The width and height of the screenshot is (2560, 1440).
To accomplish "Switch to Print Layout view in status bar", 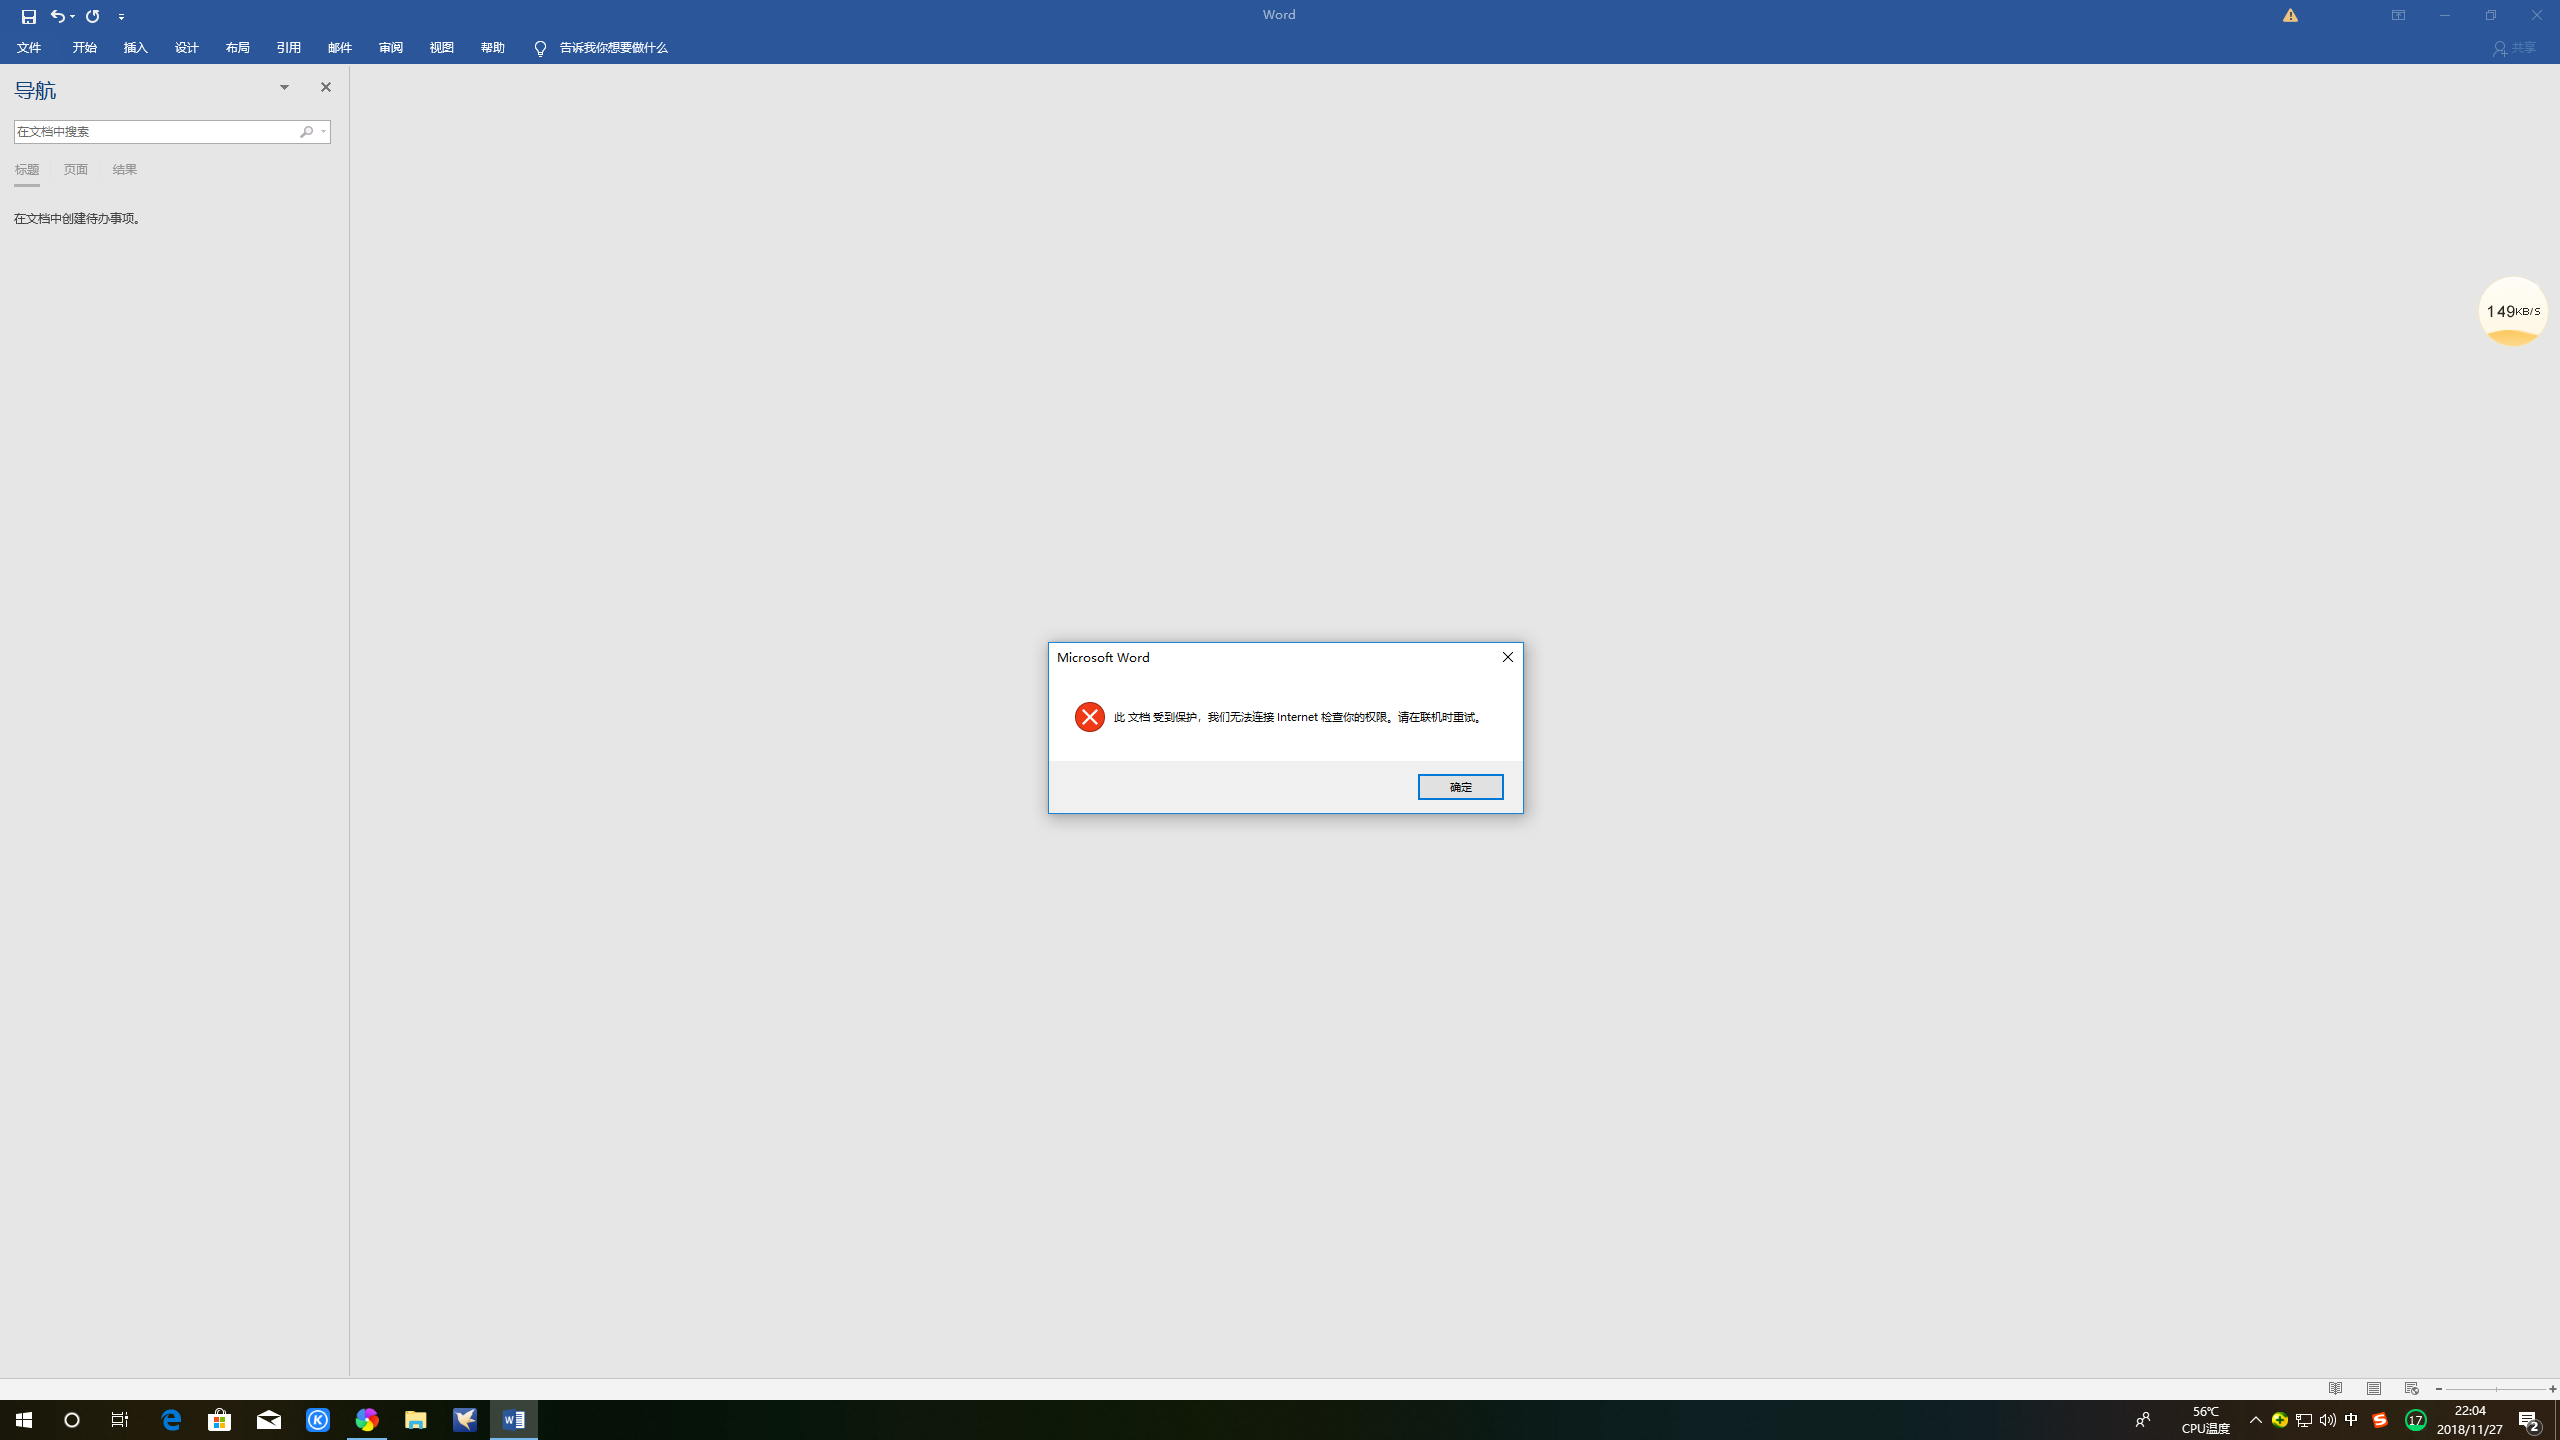I will tap(2373, 1389).
